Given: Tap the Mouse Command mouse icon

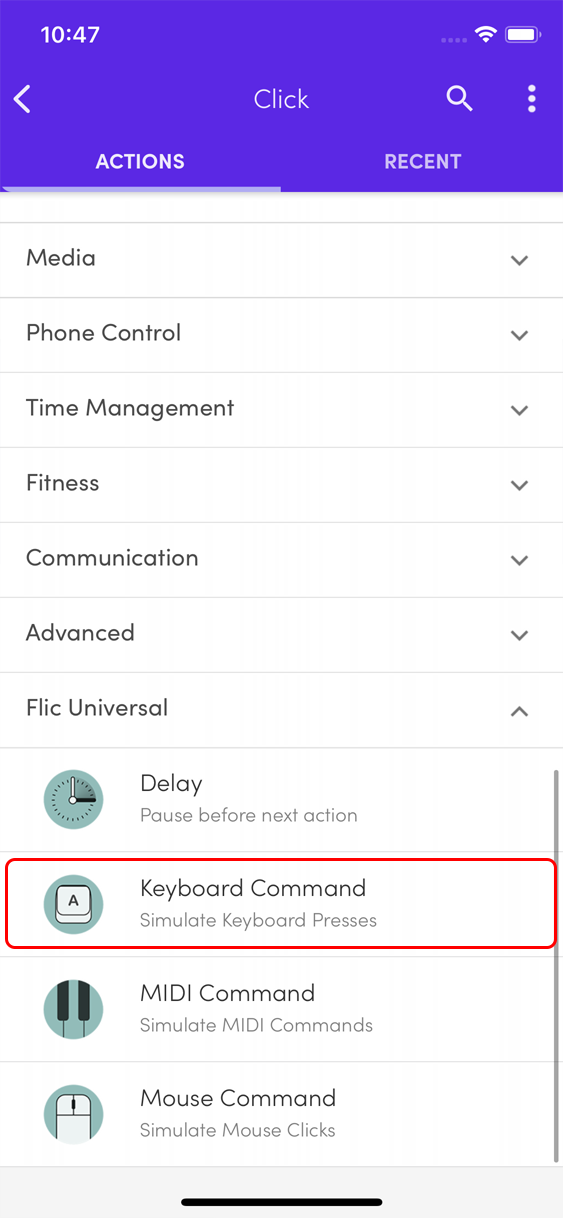Looking at the screenshot, I should pos(73,1114).
